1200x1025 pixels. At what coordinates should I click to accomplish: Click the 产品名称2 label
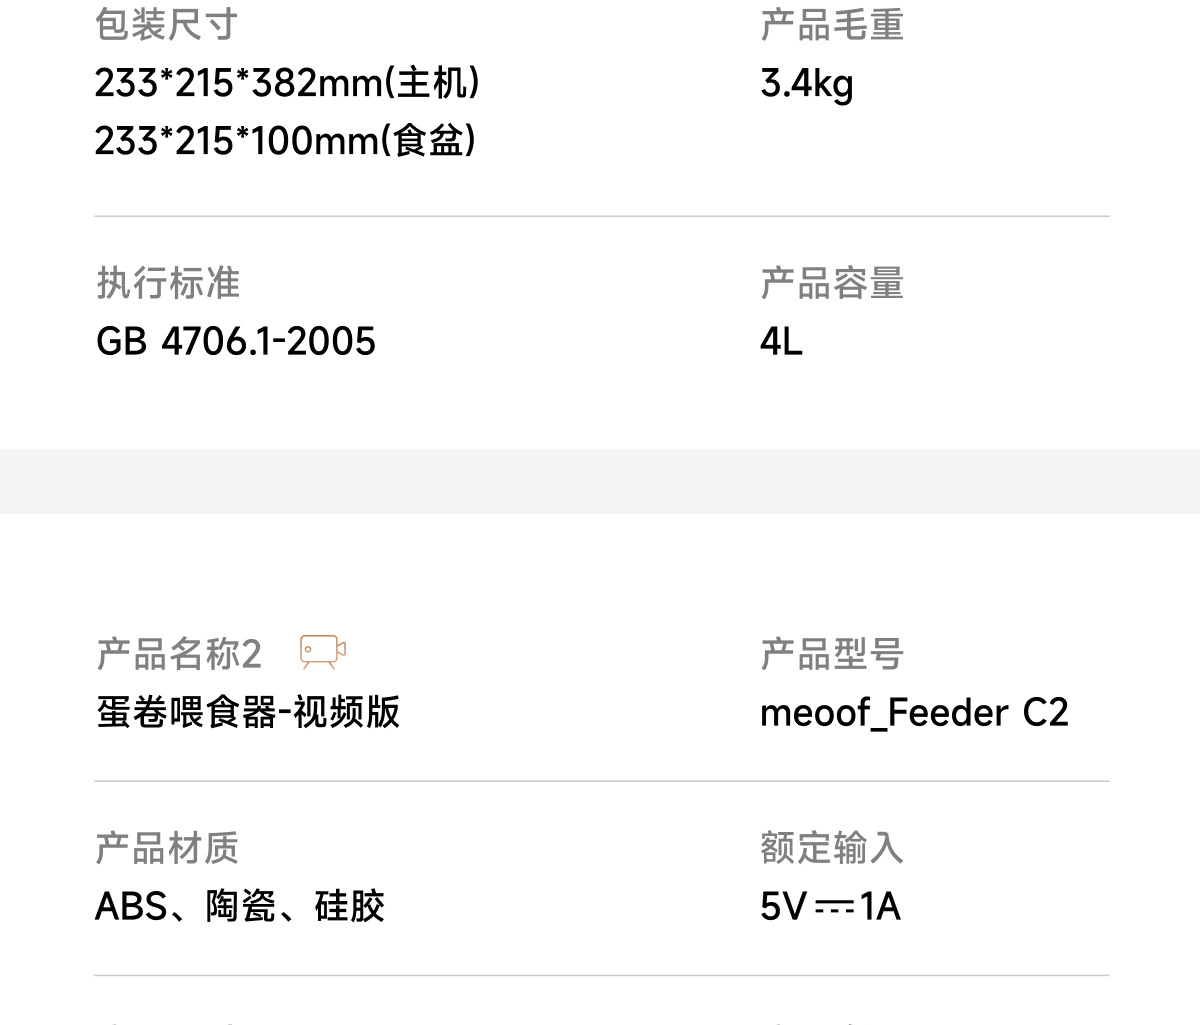click(x=179, y=654)
